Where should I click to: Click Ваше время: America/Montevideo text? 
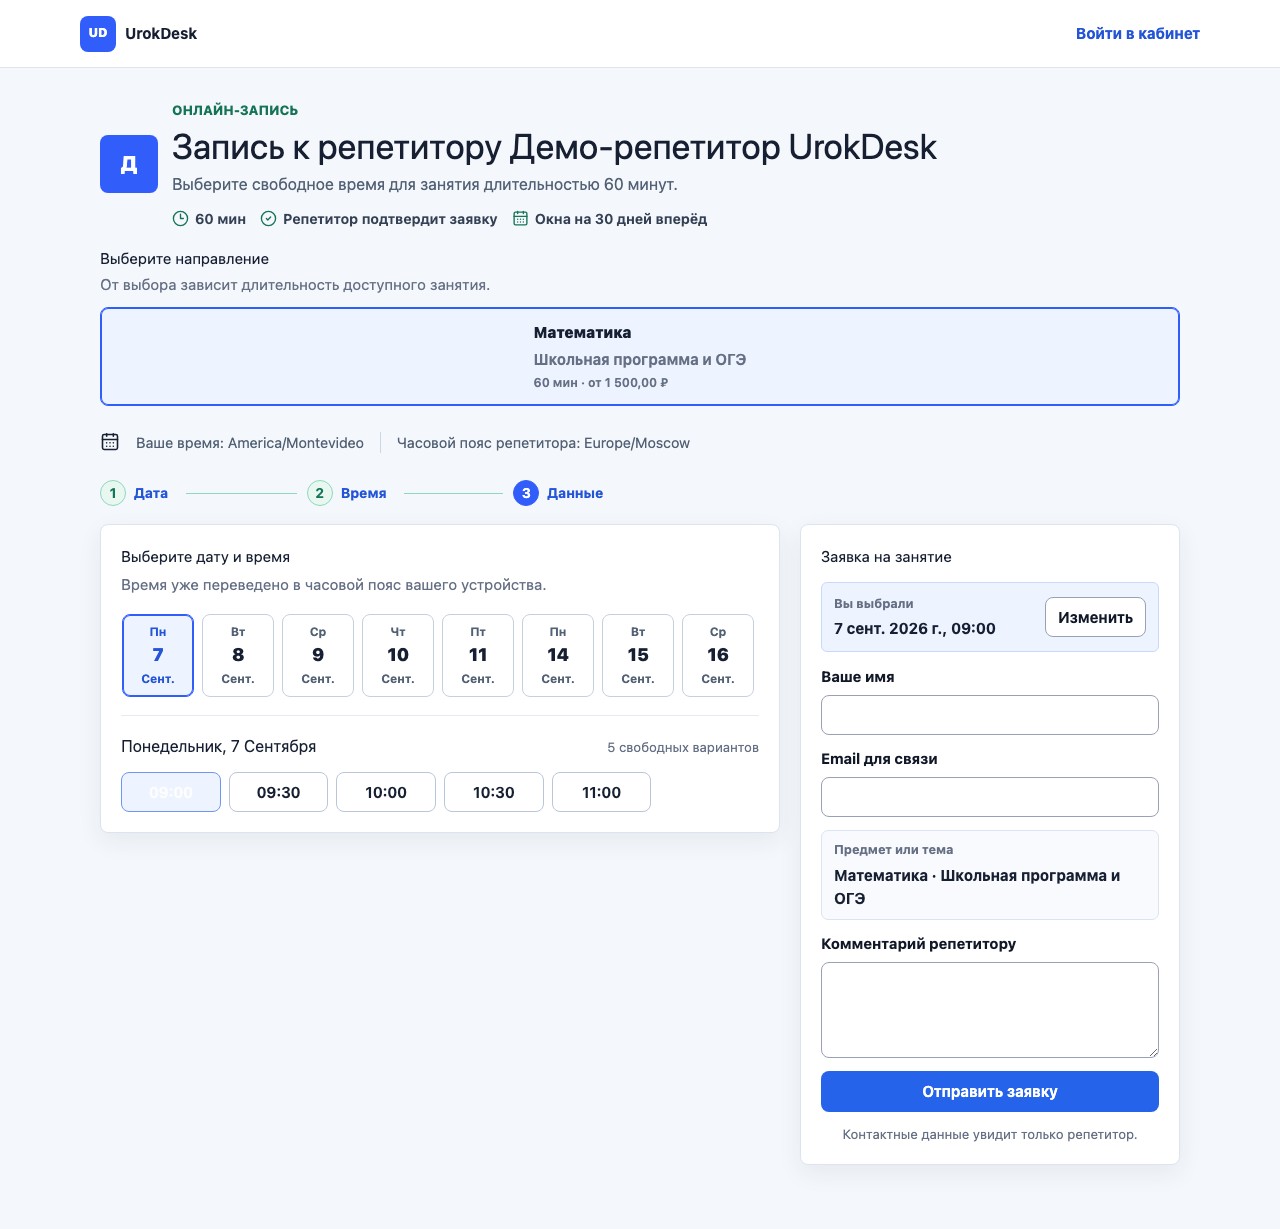(x=250, y=443)
